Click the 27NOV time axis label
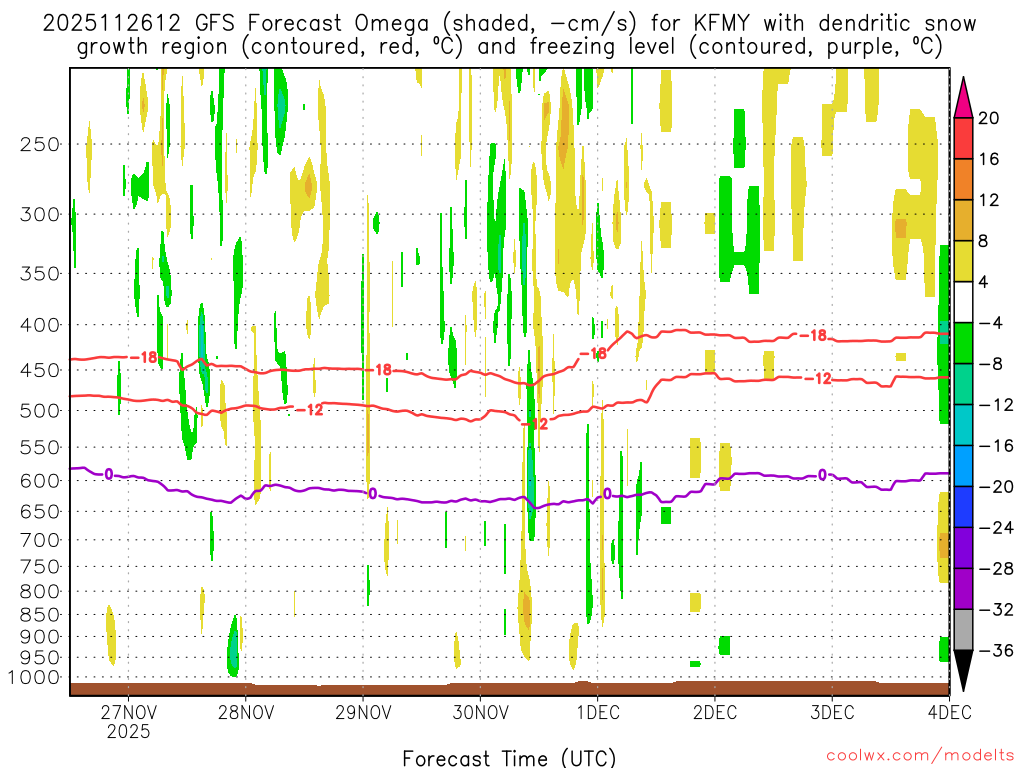Image resolution: width=1024 pixels, height=768 pixels. point(129,711)
